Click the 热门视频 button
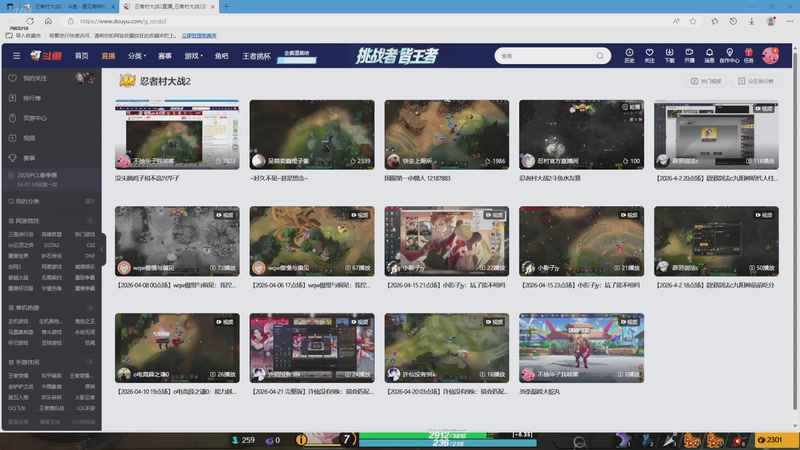The height and width of the screenshot is (450, 800). (706, 81)
